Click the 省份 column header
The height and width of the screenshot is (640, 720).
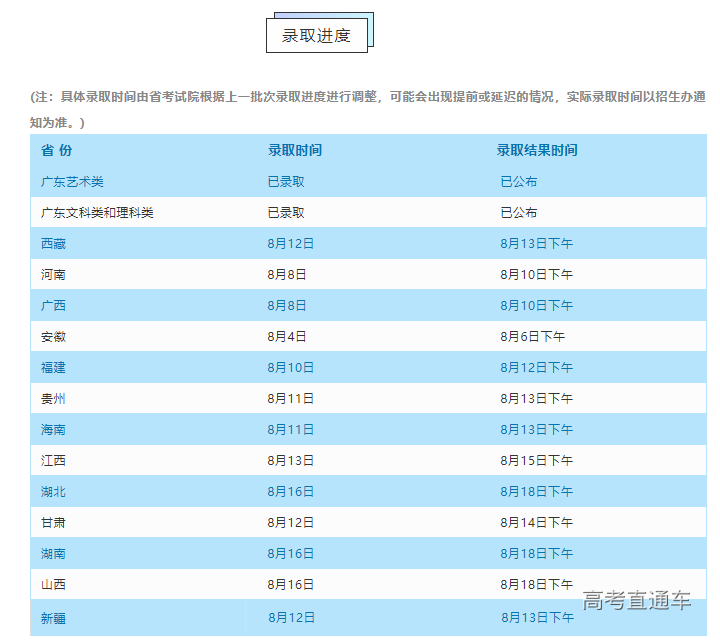point(57,150)
